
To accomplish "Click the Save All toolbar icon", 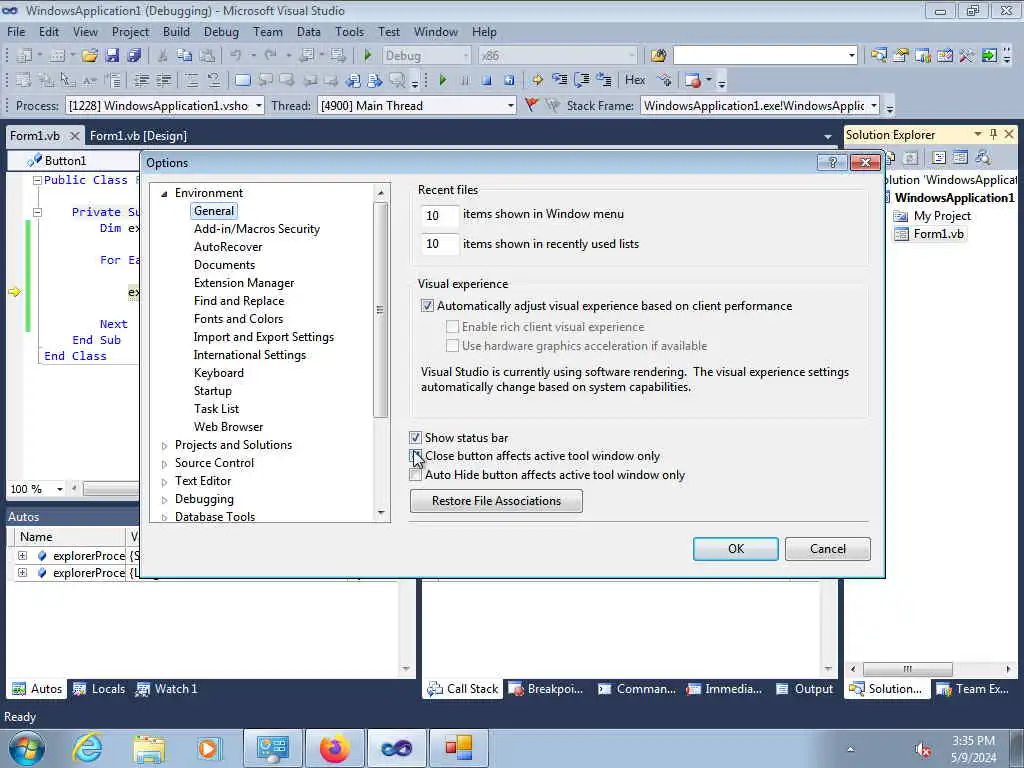I will (x=134, y=56).
